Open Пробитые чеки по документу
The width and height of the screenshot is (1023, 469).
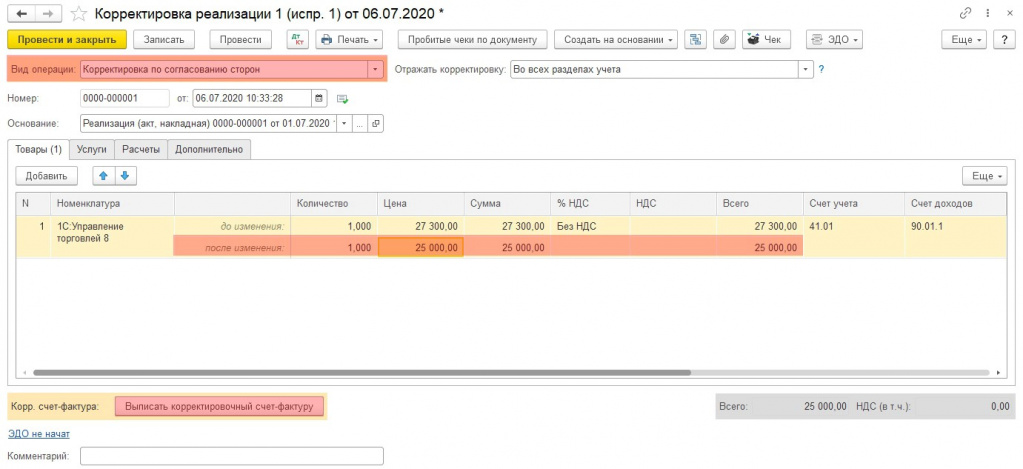coord(472,40)
